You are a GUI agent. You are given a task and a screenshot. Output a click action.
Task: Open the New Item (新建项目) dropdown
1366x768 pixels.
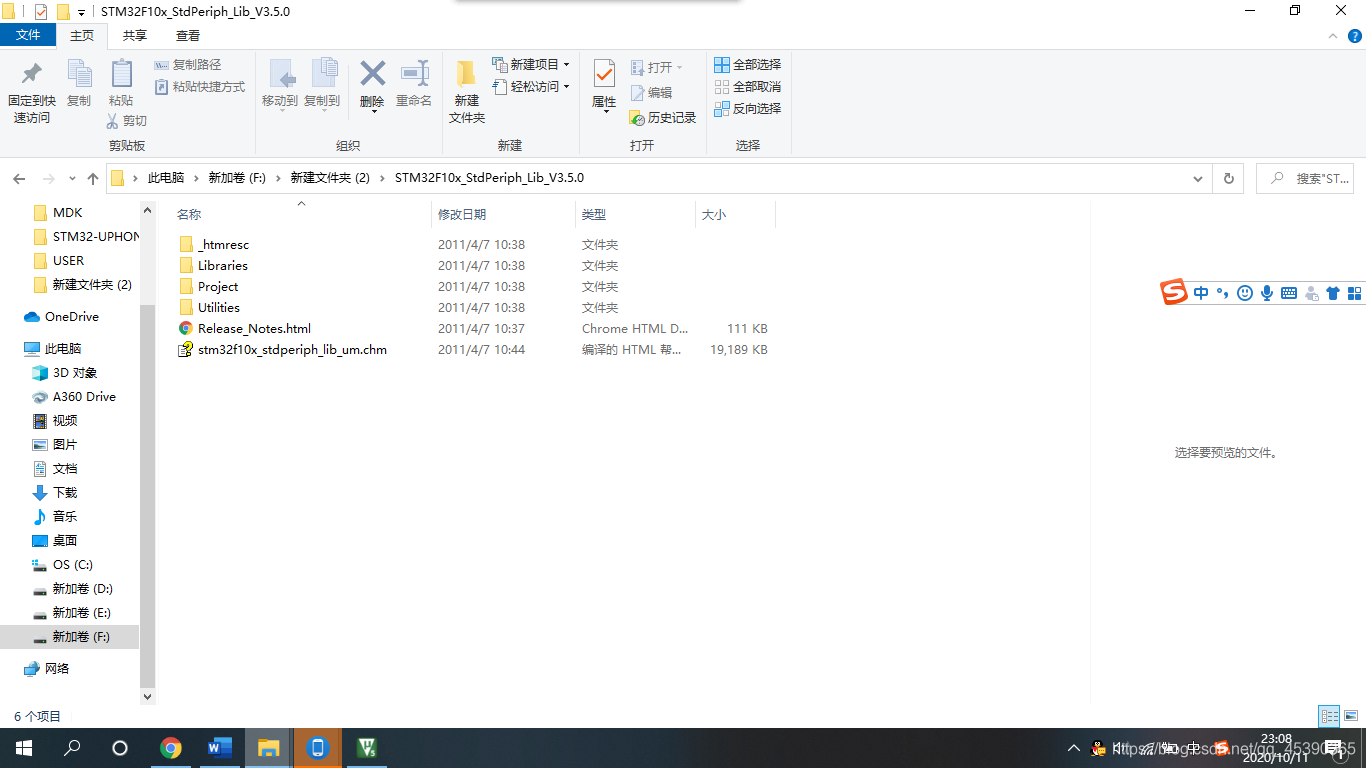[x=530, y=64]
